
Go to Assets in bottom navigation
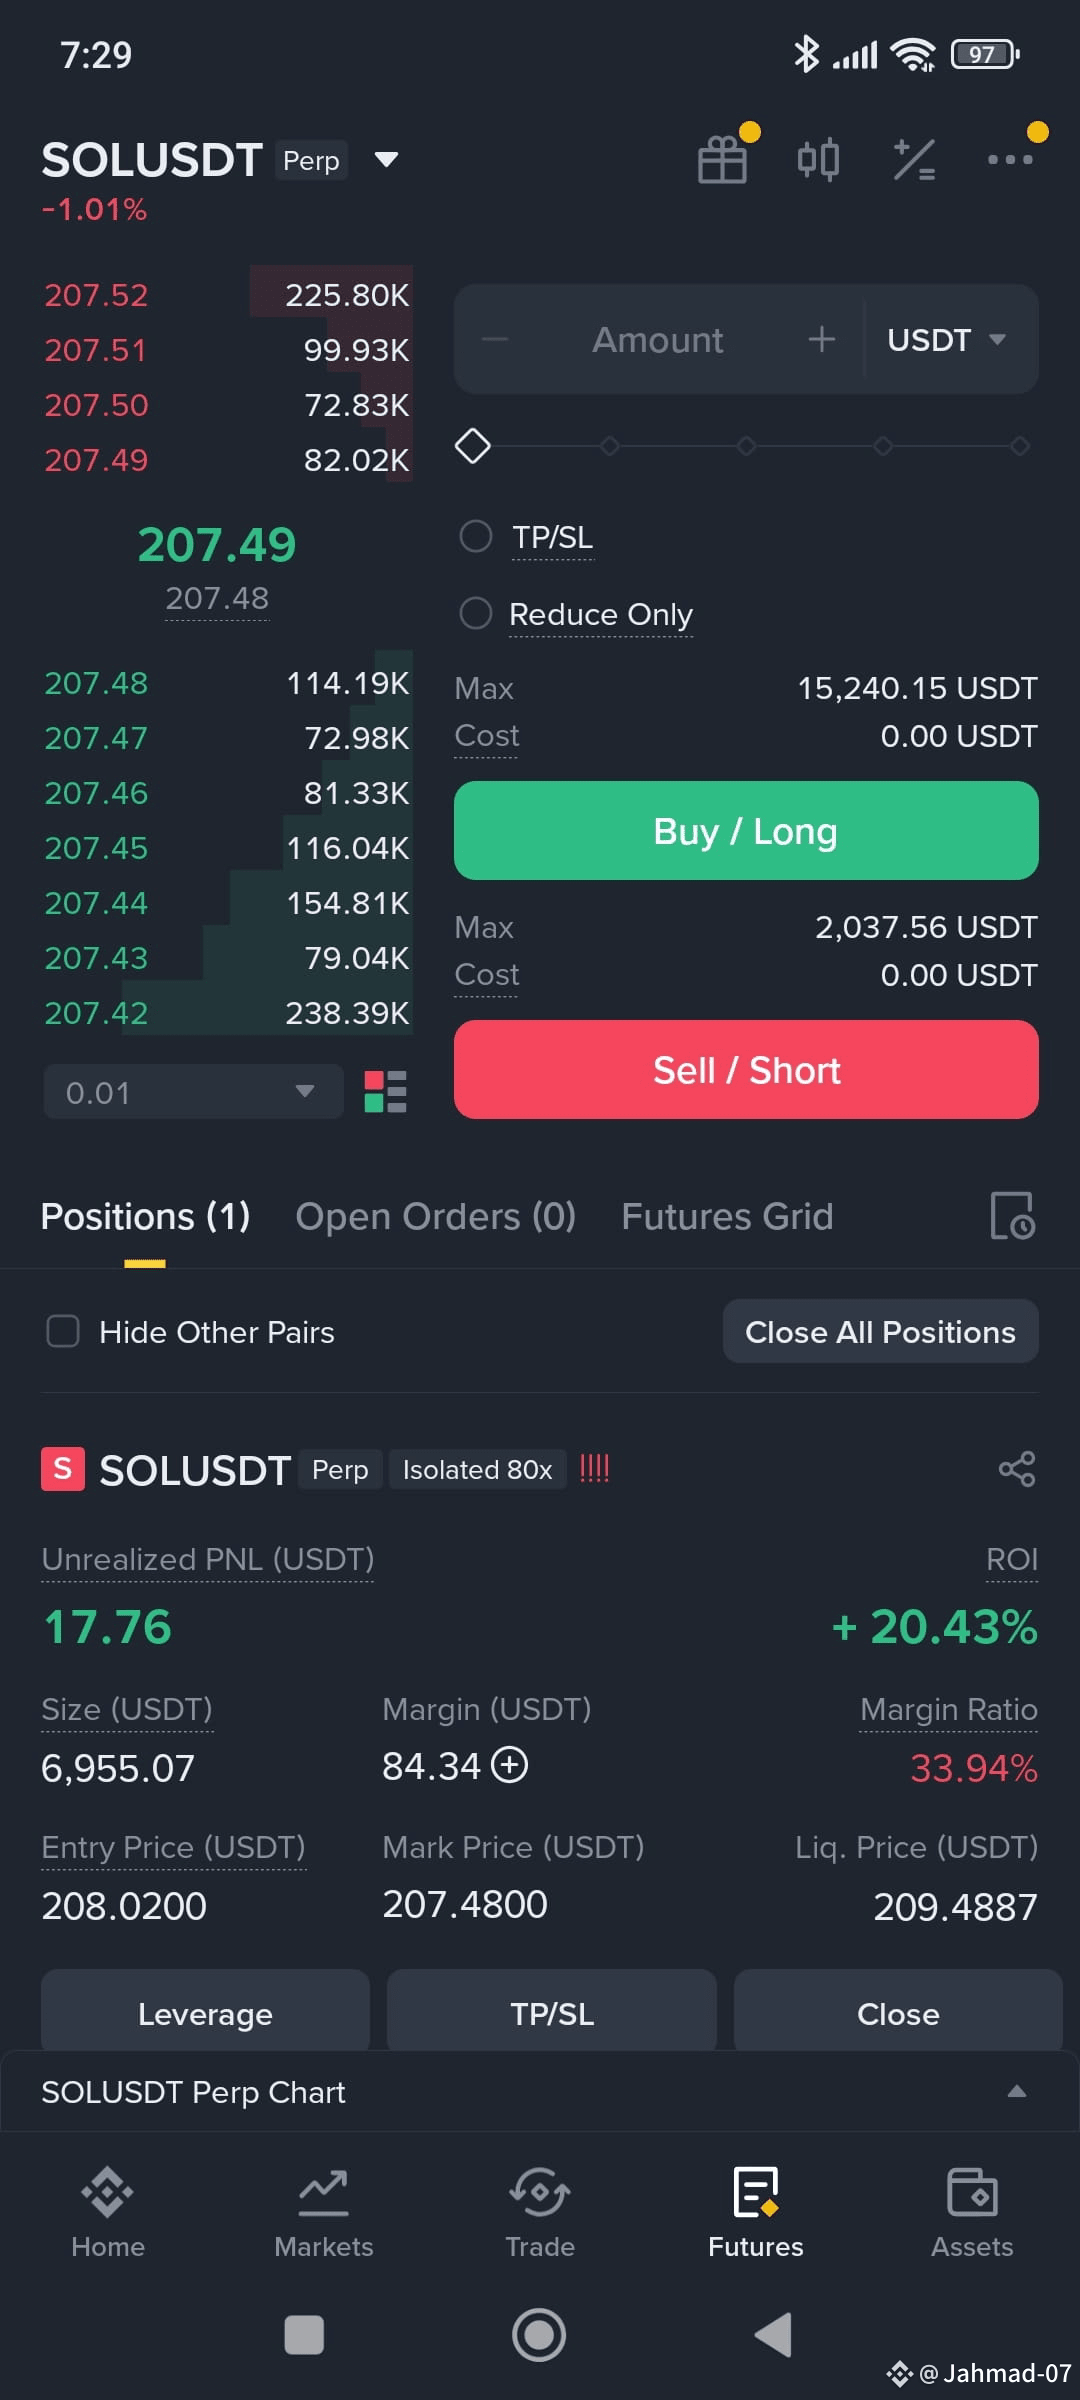coord(972,2213)
